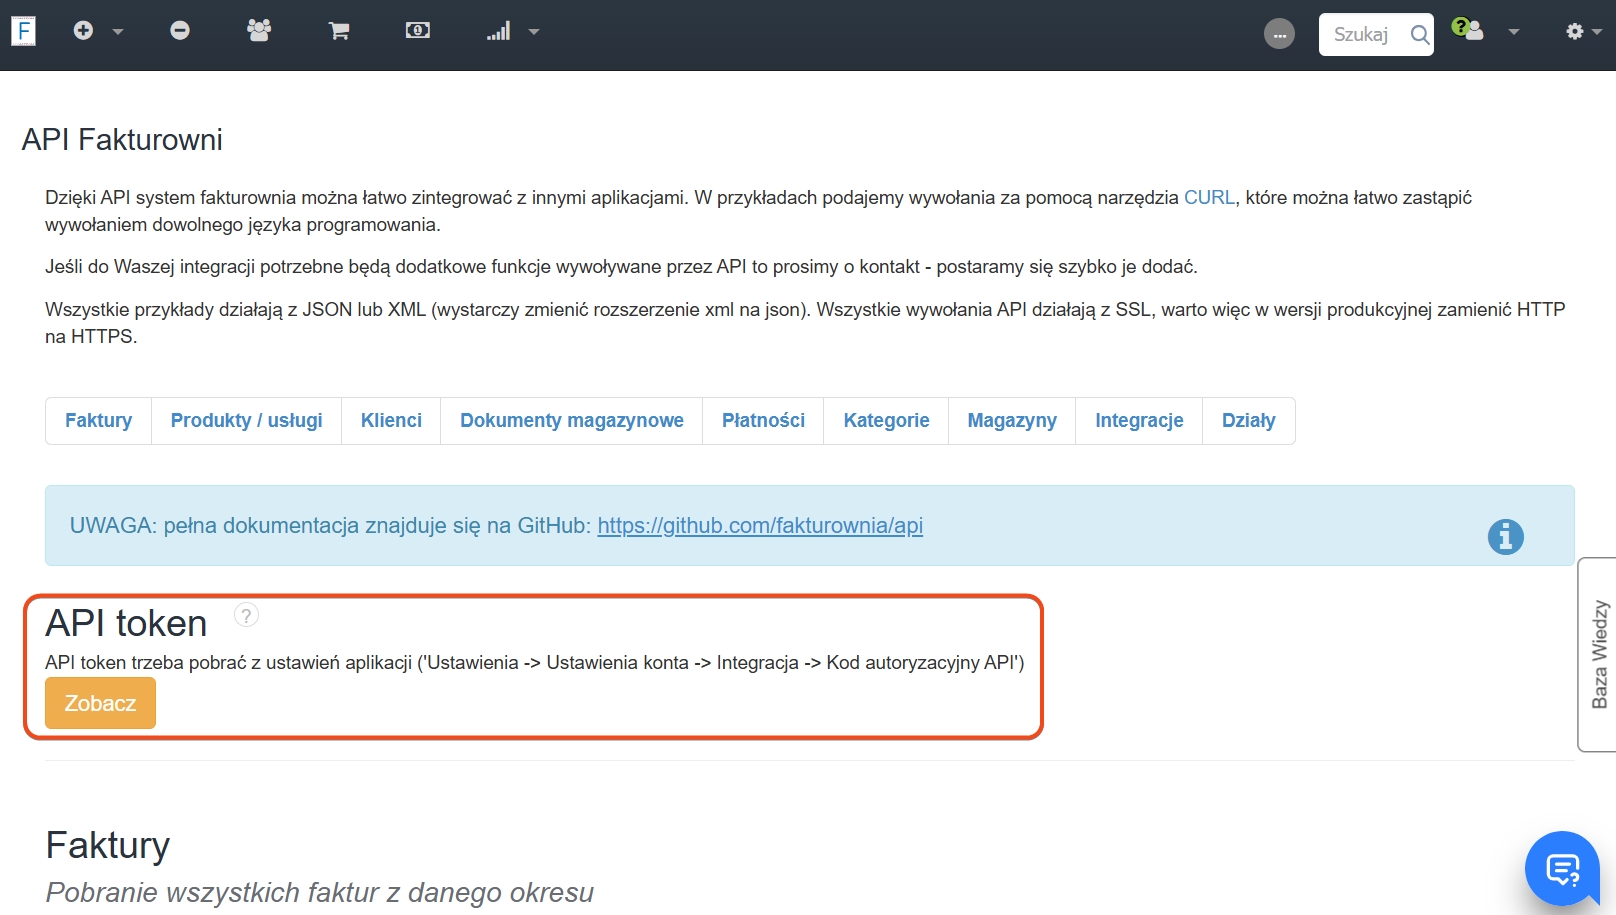Open the settings gear dropdown
Image resolution: width=1616 pixels, height=915 pixels.
point(1582,32)
